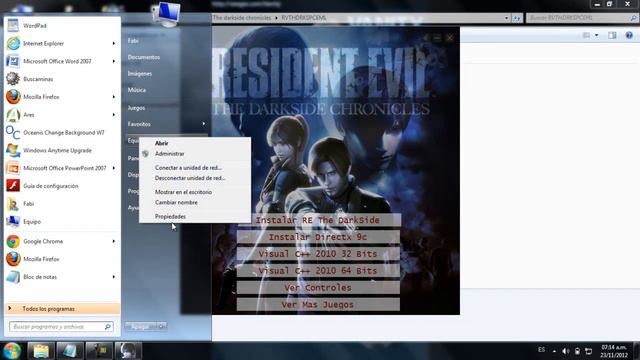This screenshot has width=640, height=360.
Task: Click the Buscar programas y archivos field
Action: [x=61, y=327]
